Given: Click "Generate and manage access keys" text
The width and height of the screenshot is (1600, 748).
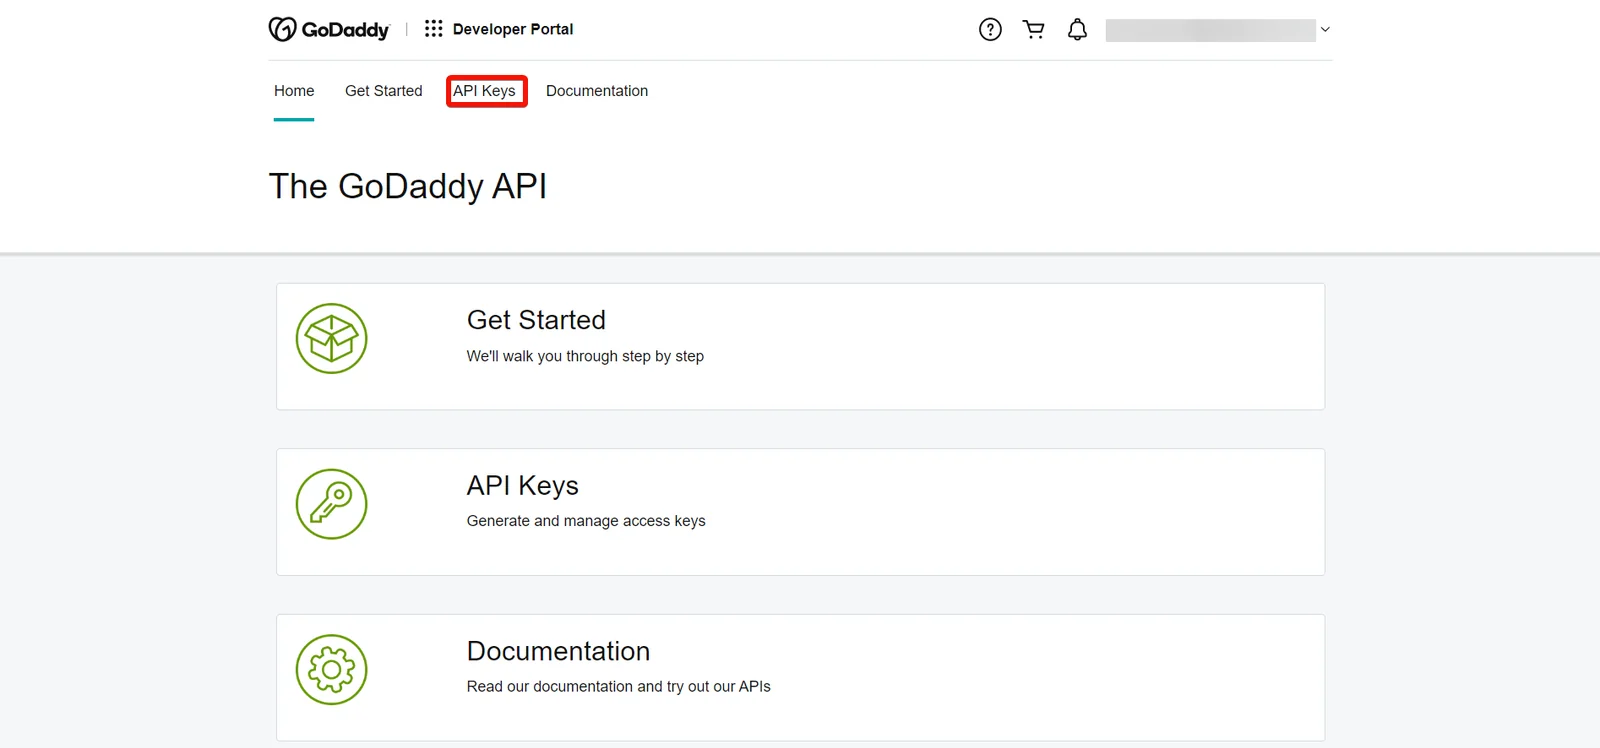Looking at the screenshot, I should point(586,521).
